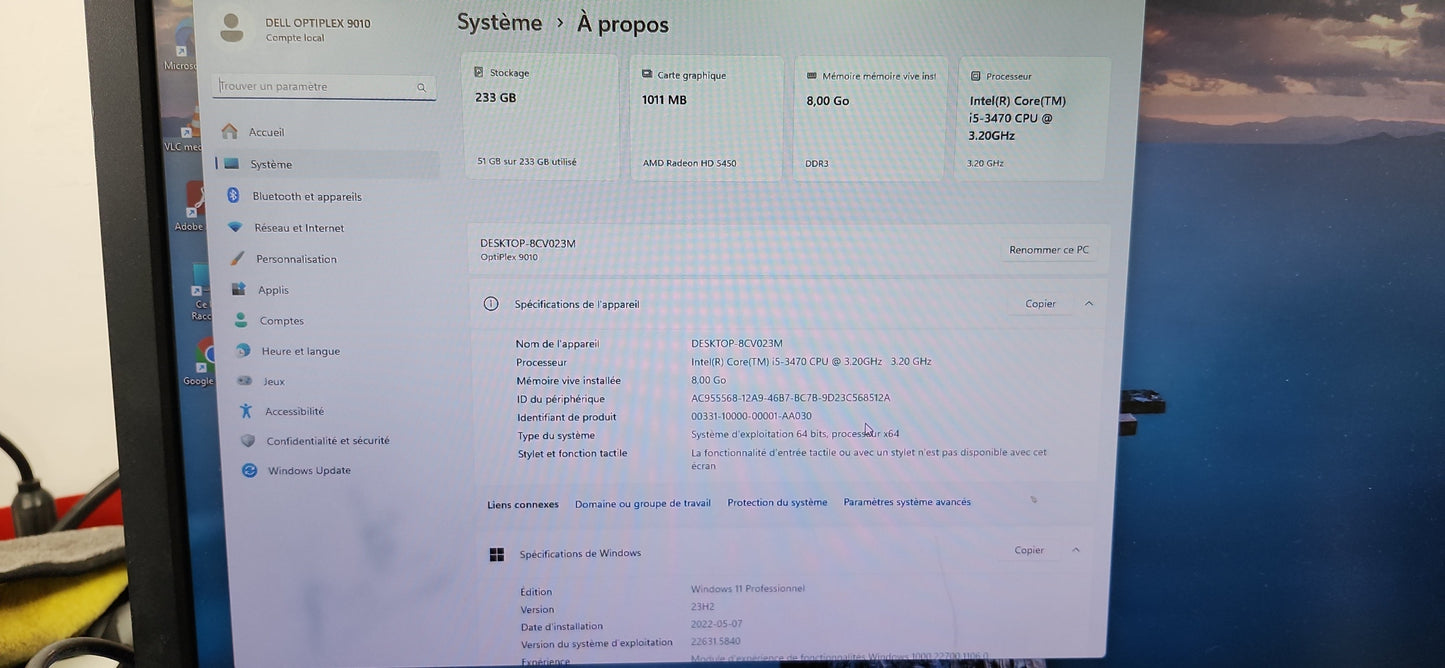Click the Accueil home icon in sidebar
The image size is (1445, 668).
coord(230,132)
